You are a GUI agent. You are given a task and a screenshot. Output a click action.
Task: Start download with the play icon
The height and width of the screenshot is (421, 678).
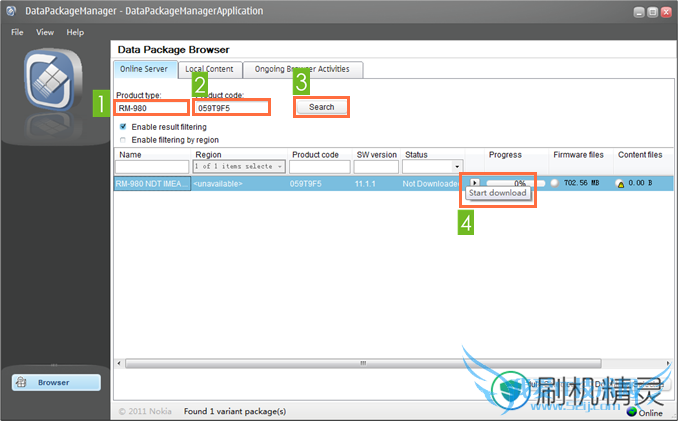tap(475, 183)
